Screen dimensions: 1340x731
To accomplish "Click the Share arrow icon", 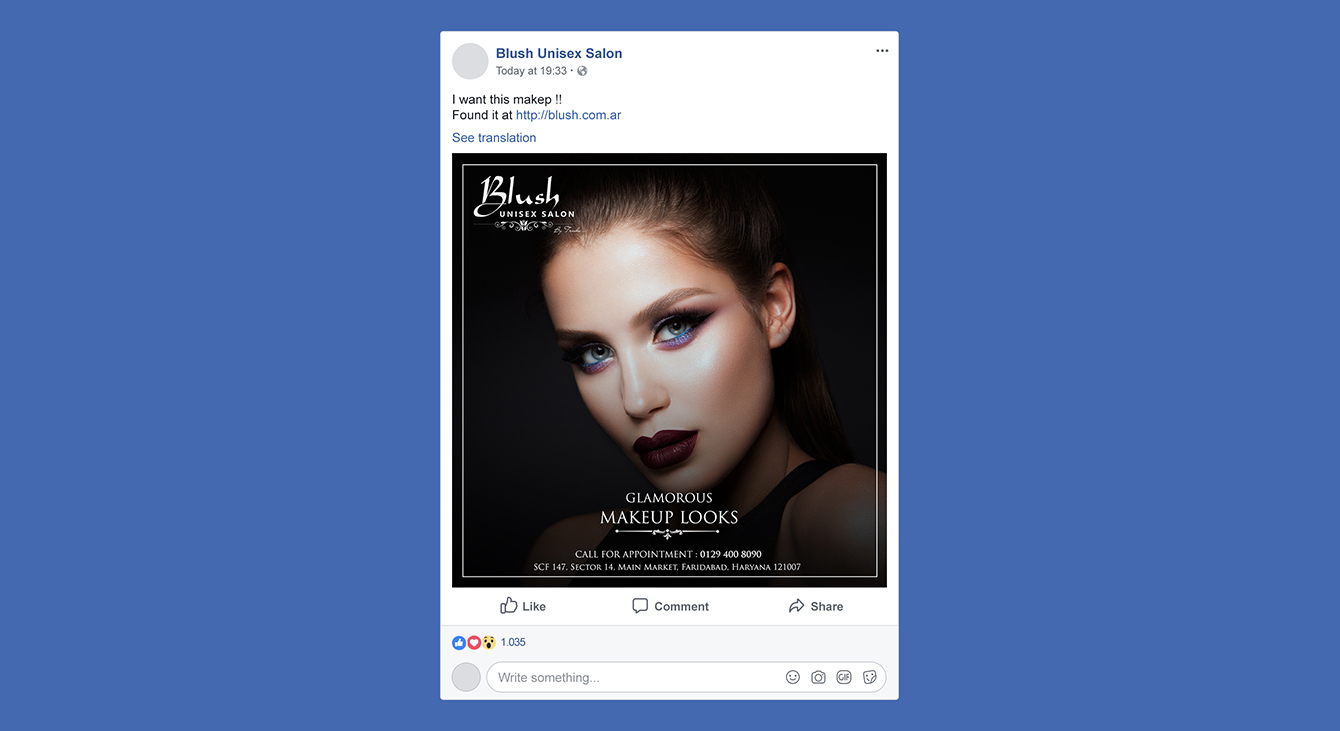I will coord(796,606).
